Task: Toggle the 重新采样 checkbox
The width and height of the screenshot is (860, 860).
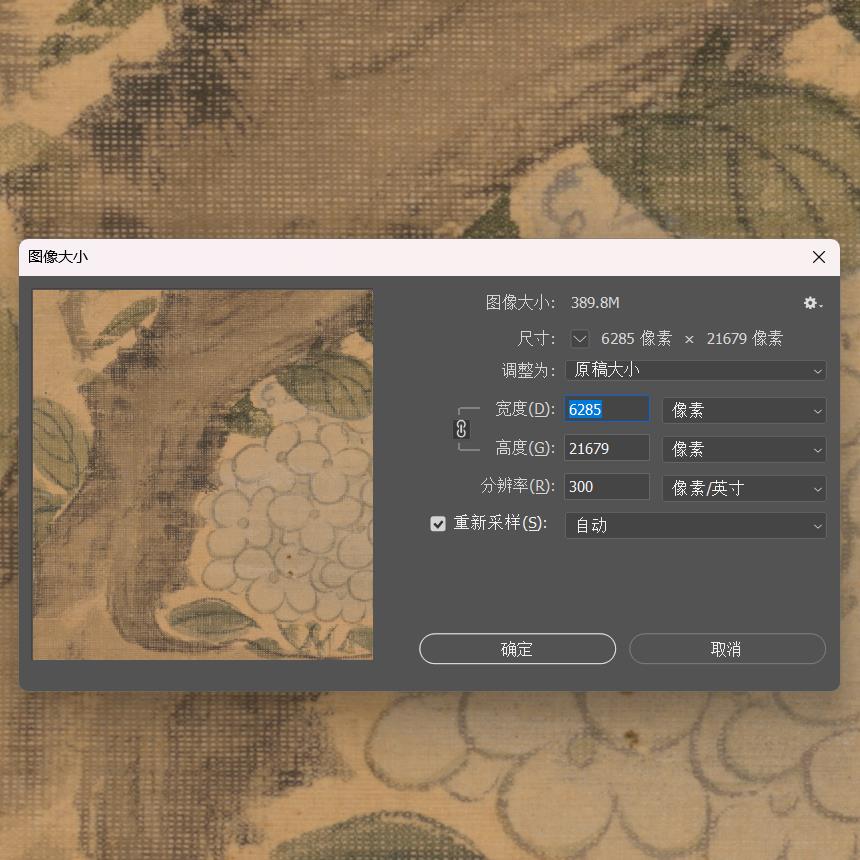Action: tap(438, 523)
